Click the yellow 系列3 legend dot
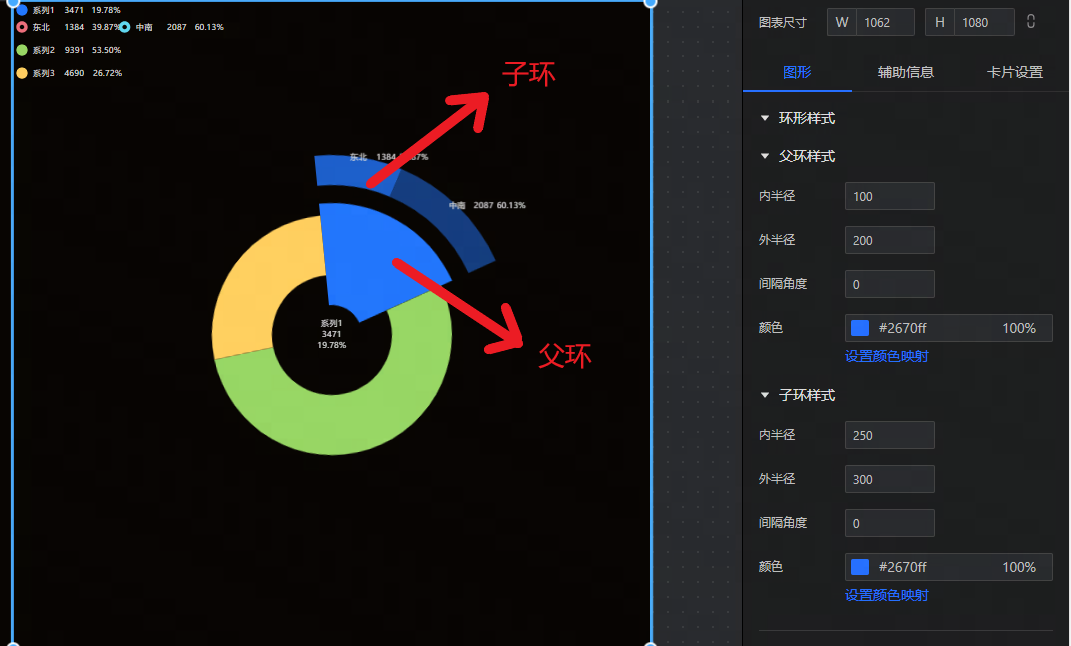Viewport: 1071px width, 646px height. coord(22,73)
